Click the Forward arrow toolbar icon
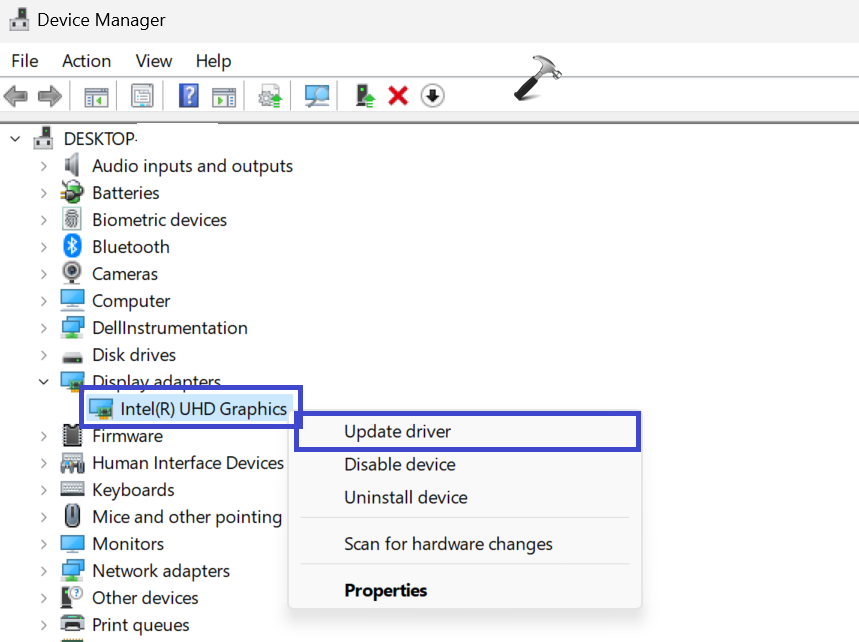 point(50,96)
